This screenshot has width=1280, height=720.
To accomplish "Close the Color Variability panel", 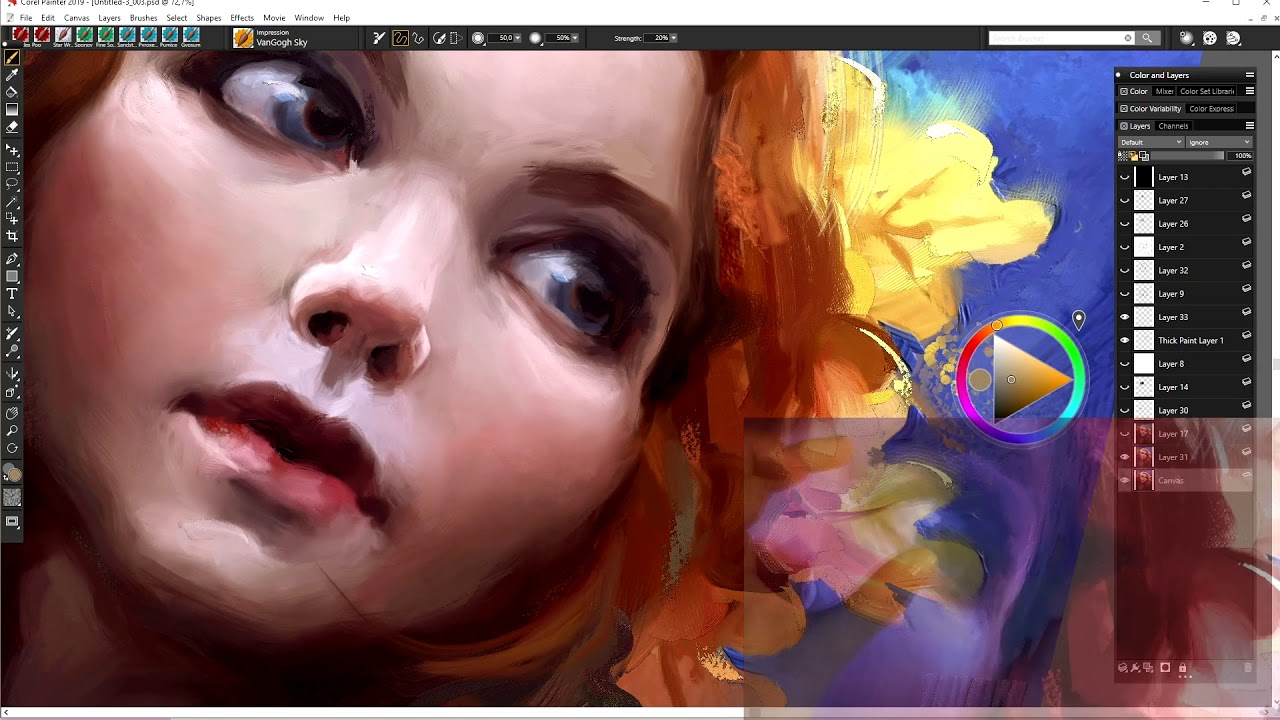I will point(1124,108).
